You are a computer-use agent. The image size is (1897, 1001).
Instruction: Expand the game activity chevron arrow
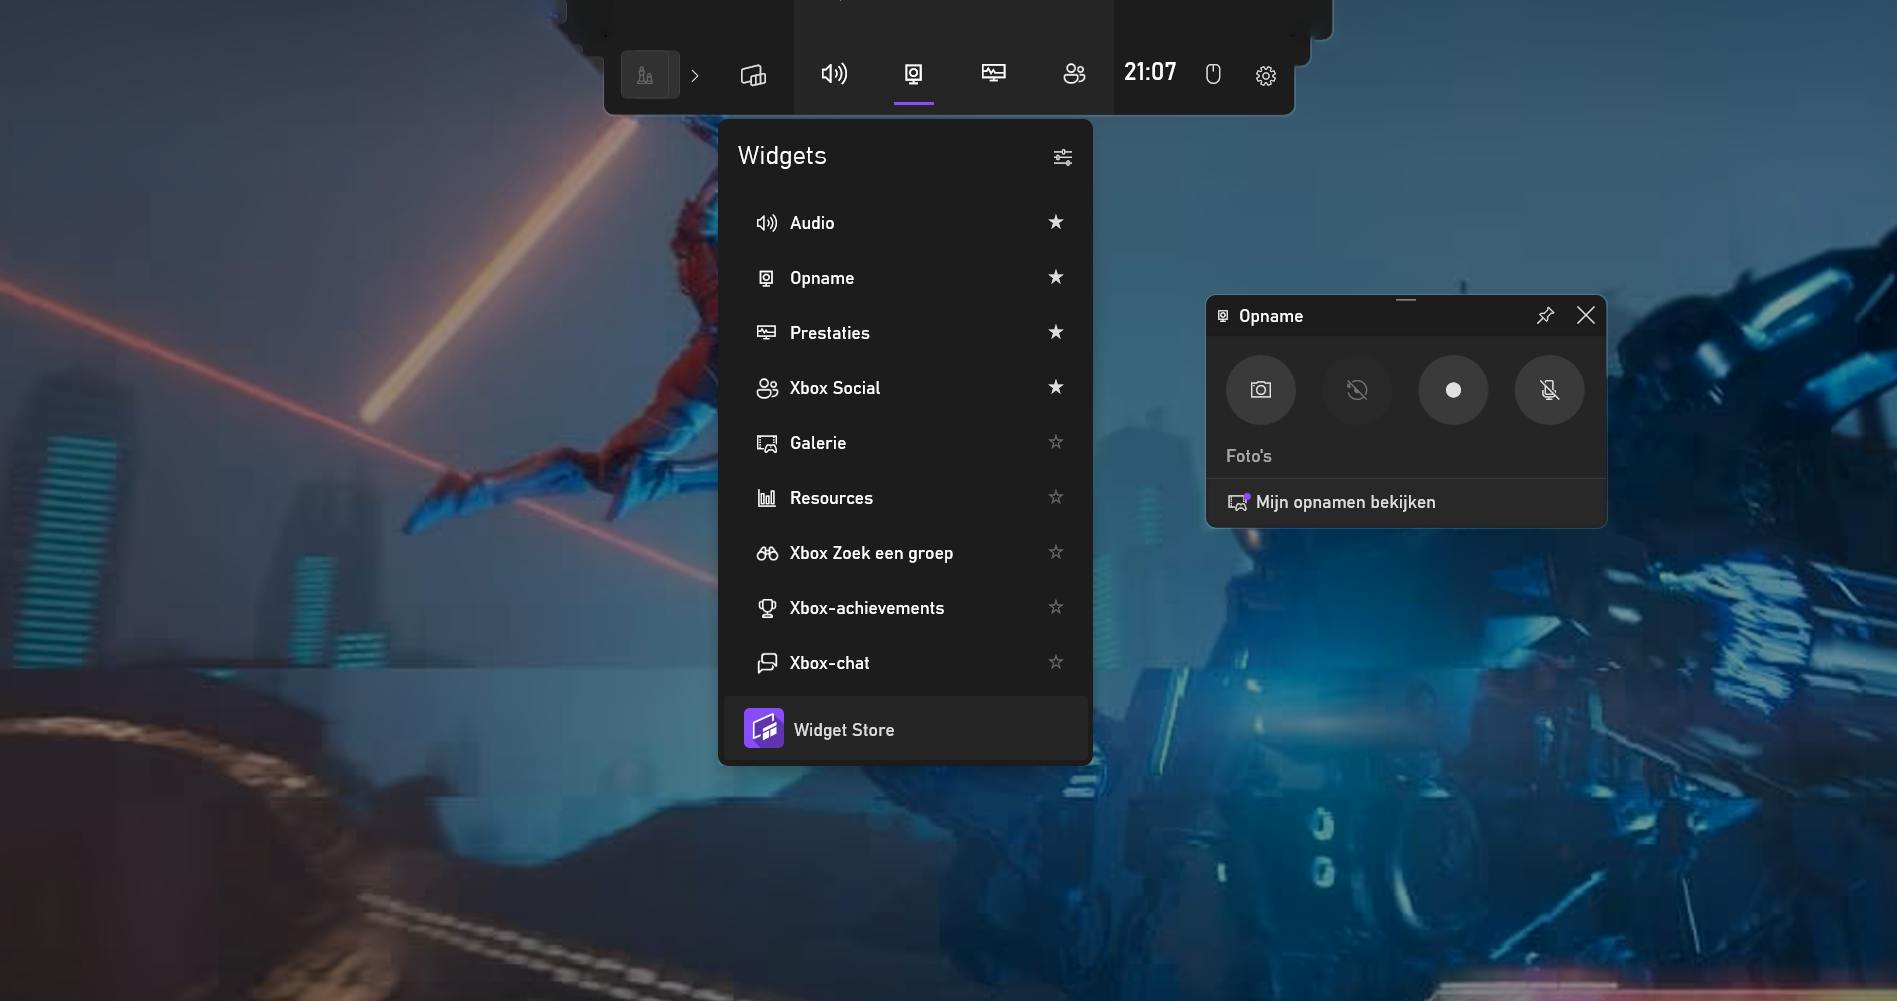click(695, 76)
